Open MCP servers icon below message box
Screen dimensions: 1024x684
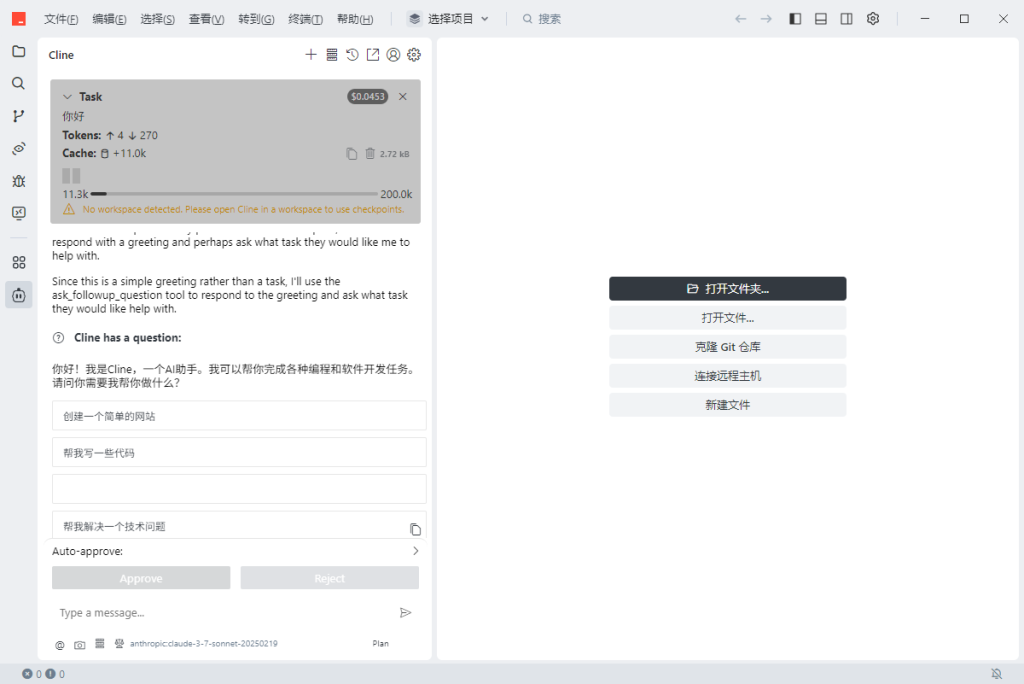pos(99,643)
